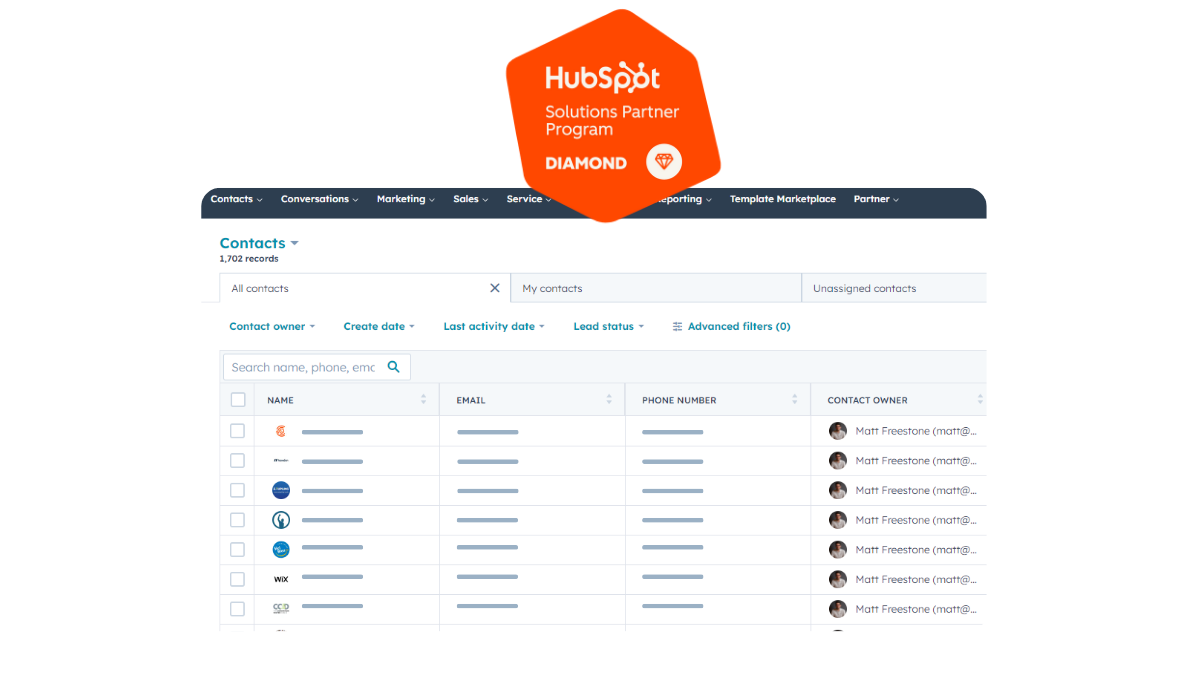
Task: Click the Advanced filters sliders icon
Action: [678, 327]
